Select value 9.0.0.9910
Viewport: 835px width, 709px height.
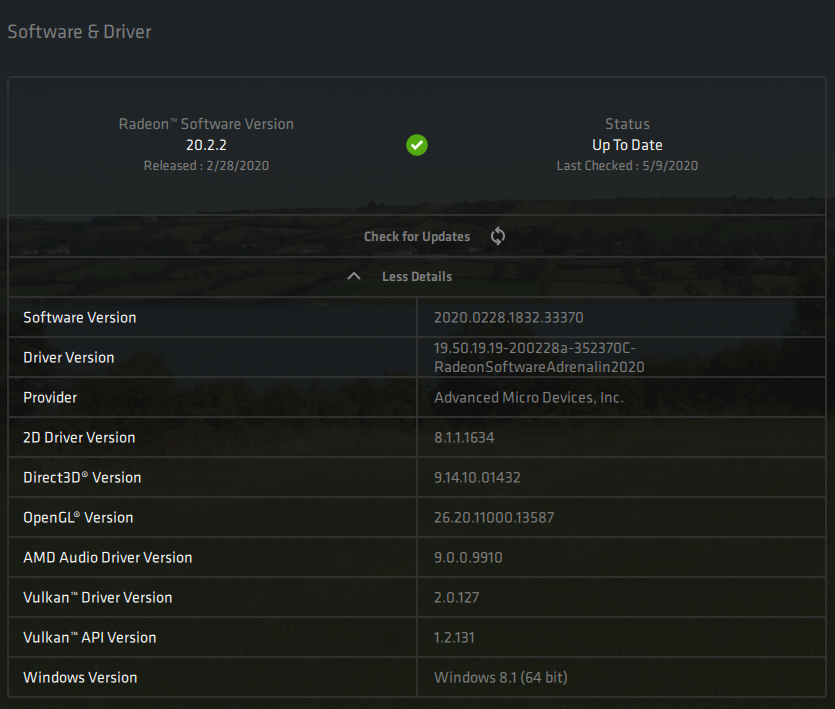[x=468, y=557]
